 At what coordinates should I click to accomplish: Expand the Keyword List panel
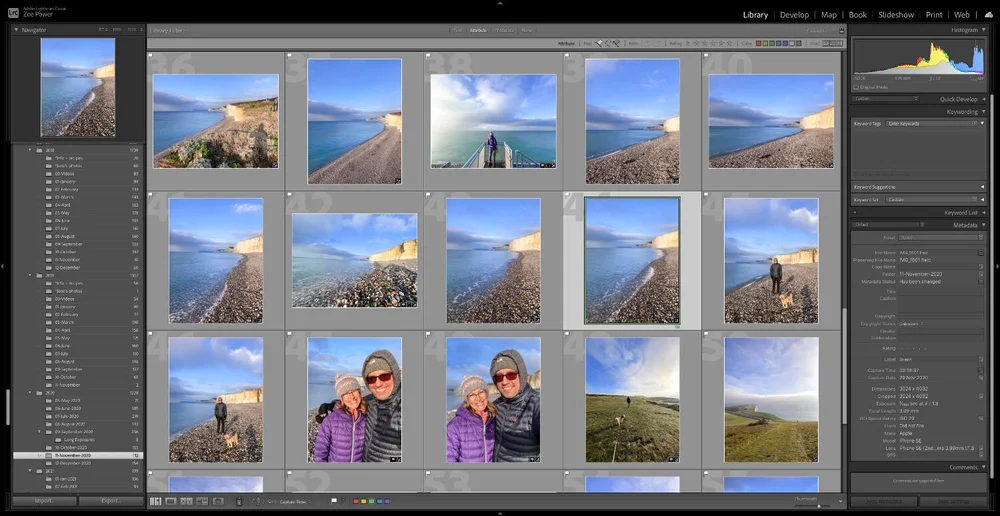[983, 212]
